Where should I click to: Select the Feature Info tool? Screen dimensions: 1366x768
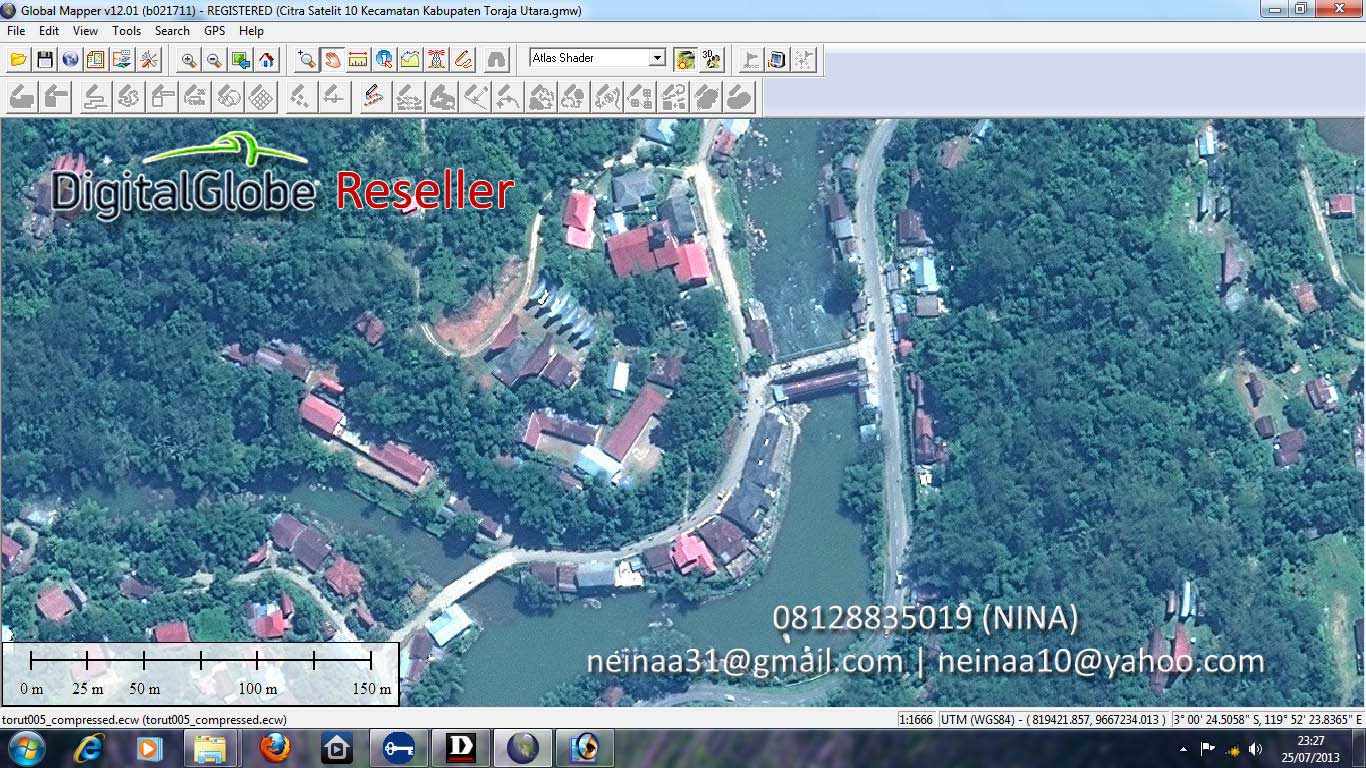(x=383, y=59)
